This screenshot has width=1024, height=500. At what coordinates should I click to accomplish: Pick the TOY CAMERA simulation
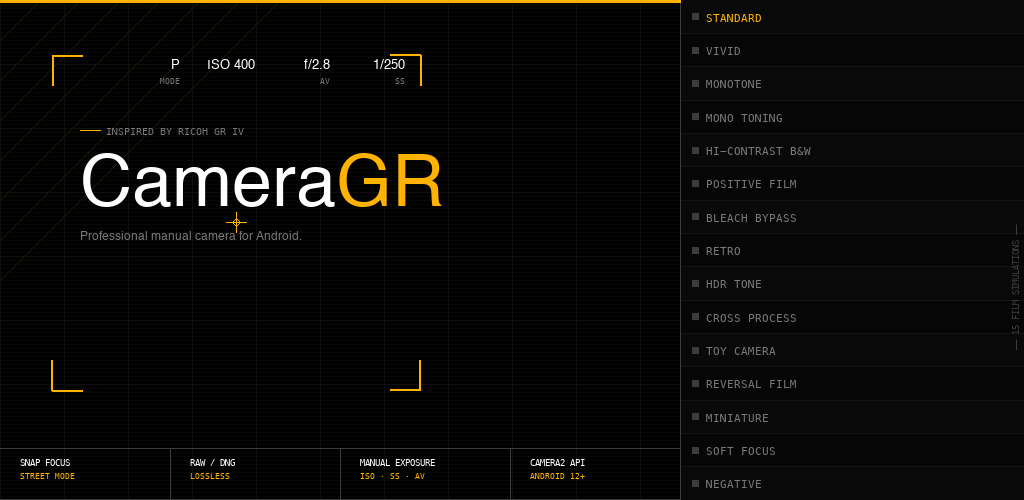(x=852, y=351)
